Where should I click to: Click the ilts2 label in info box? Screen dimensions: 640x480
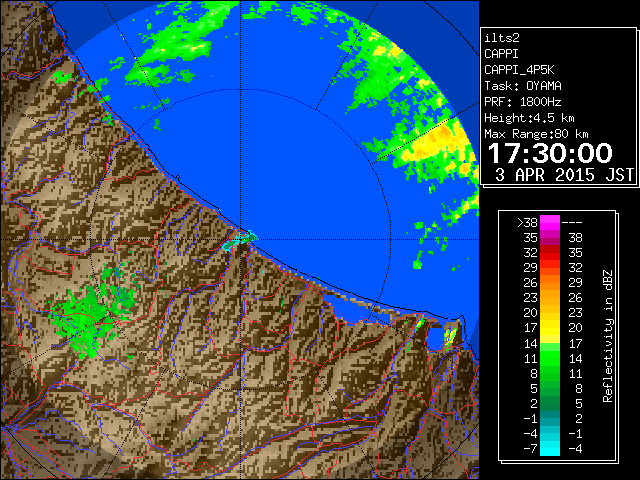[x=502, y=38]
